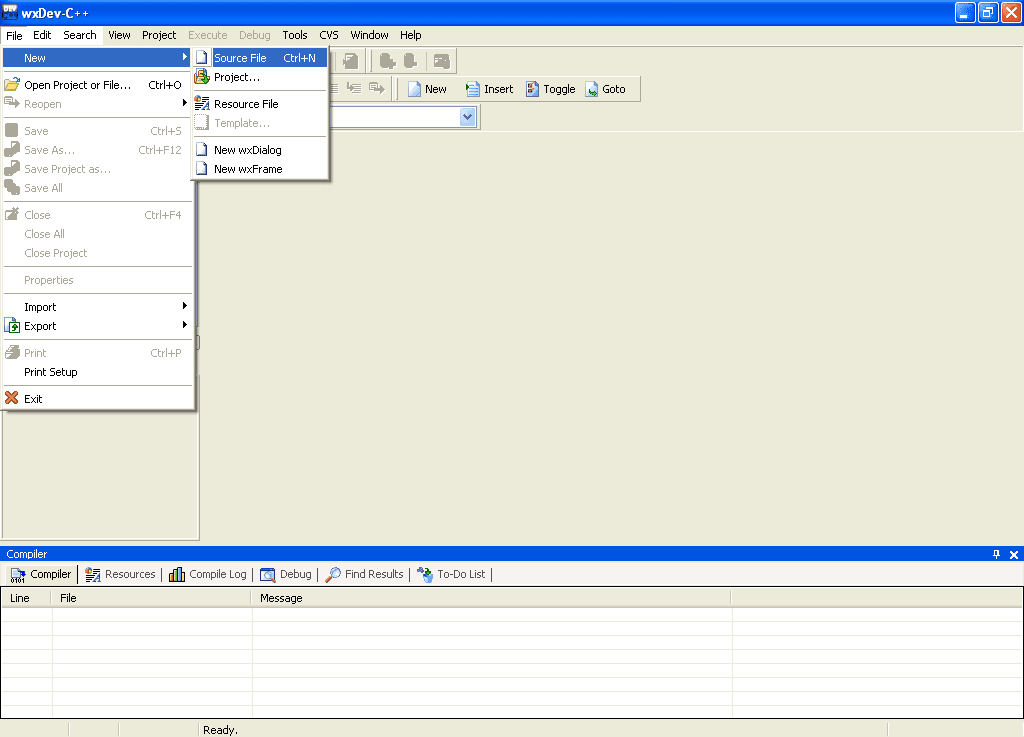The width and height of the screenshot is (1024, 737).
Task: Click the greyed indent toolbar icon
Action: [354, 88]
